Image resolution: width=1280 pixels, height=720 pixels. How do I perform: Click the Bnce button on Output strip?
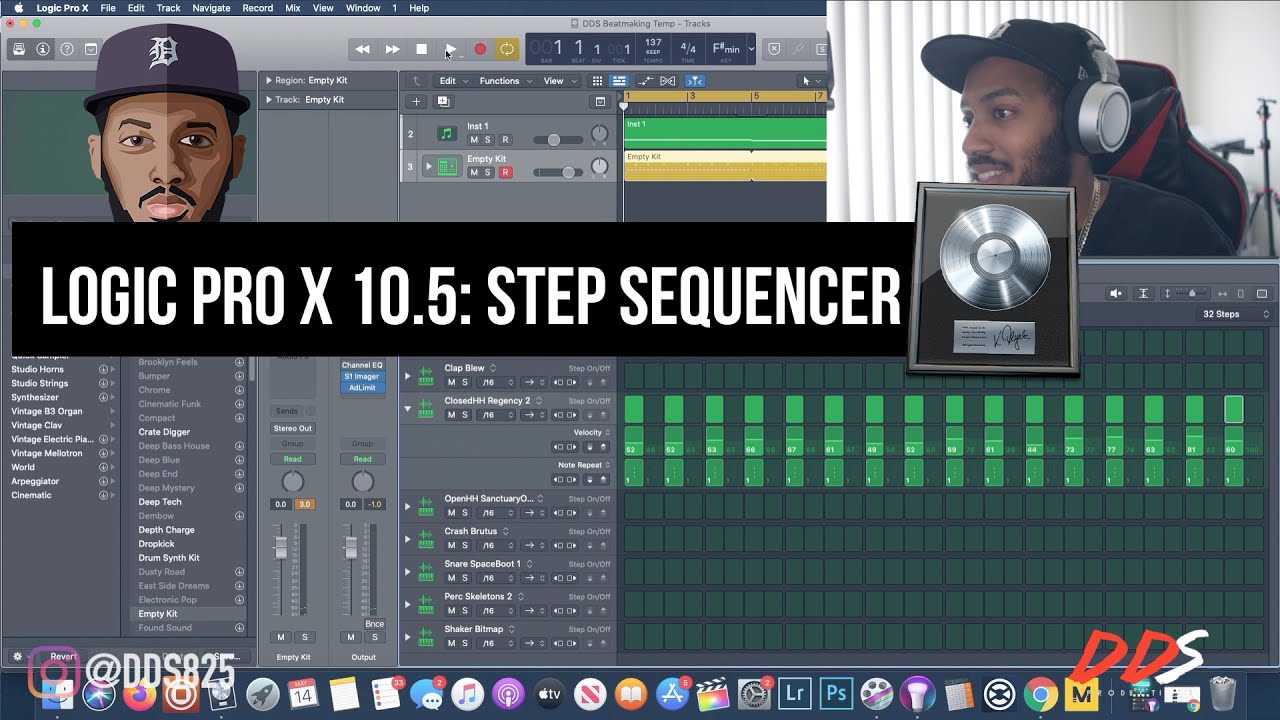click(x=374, y=624)
